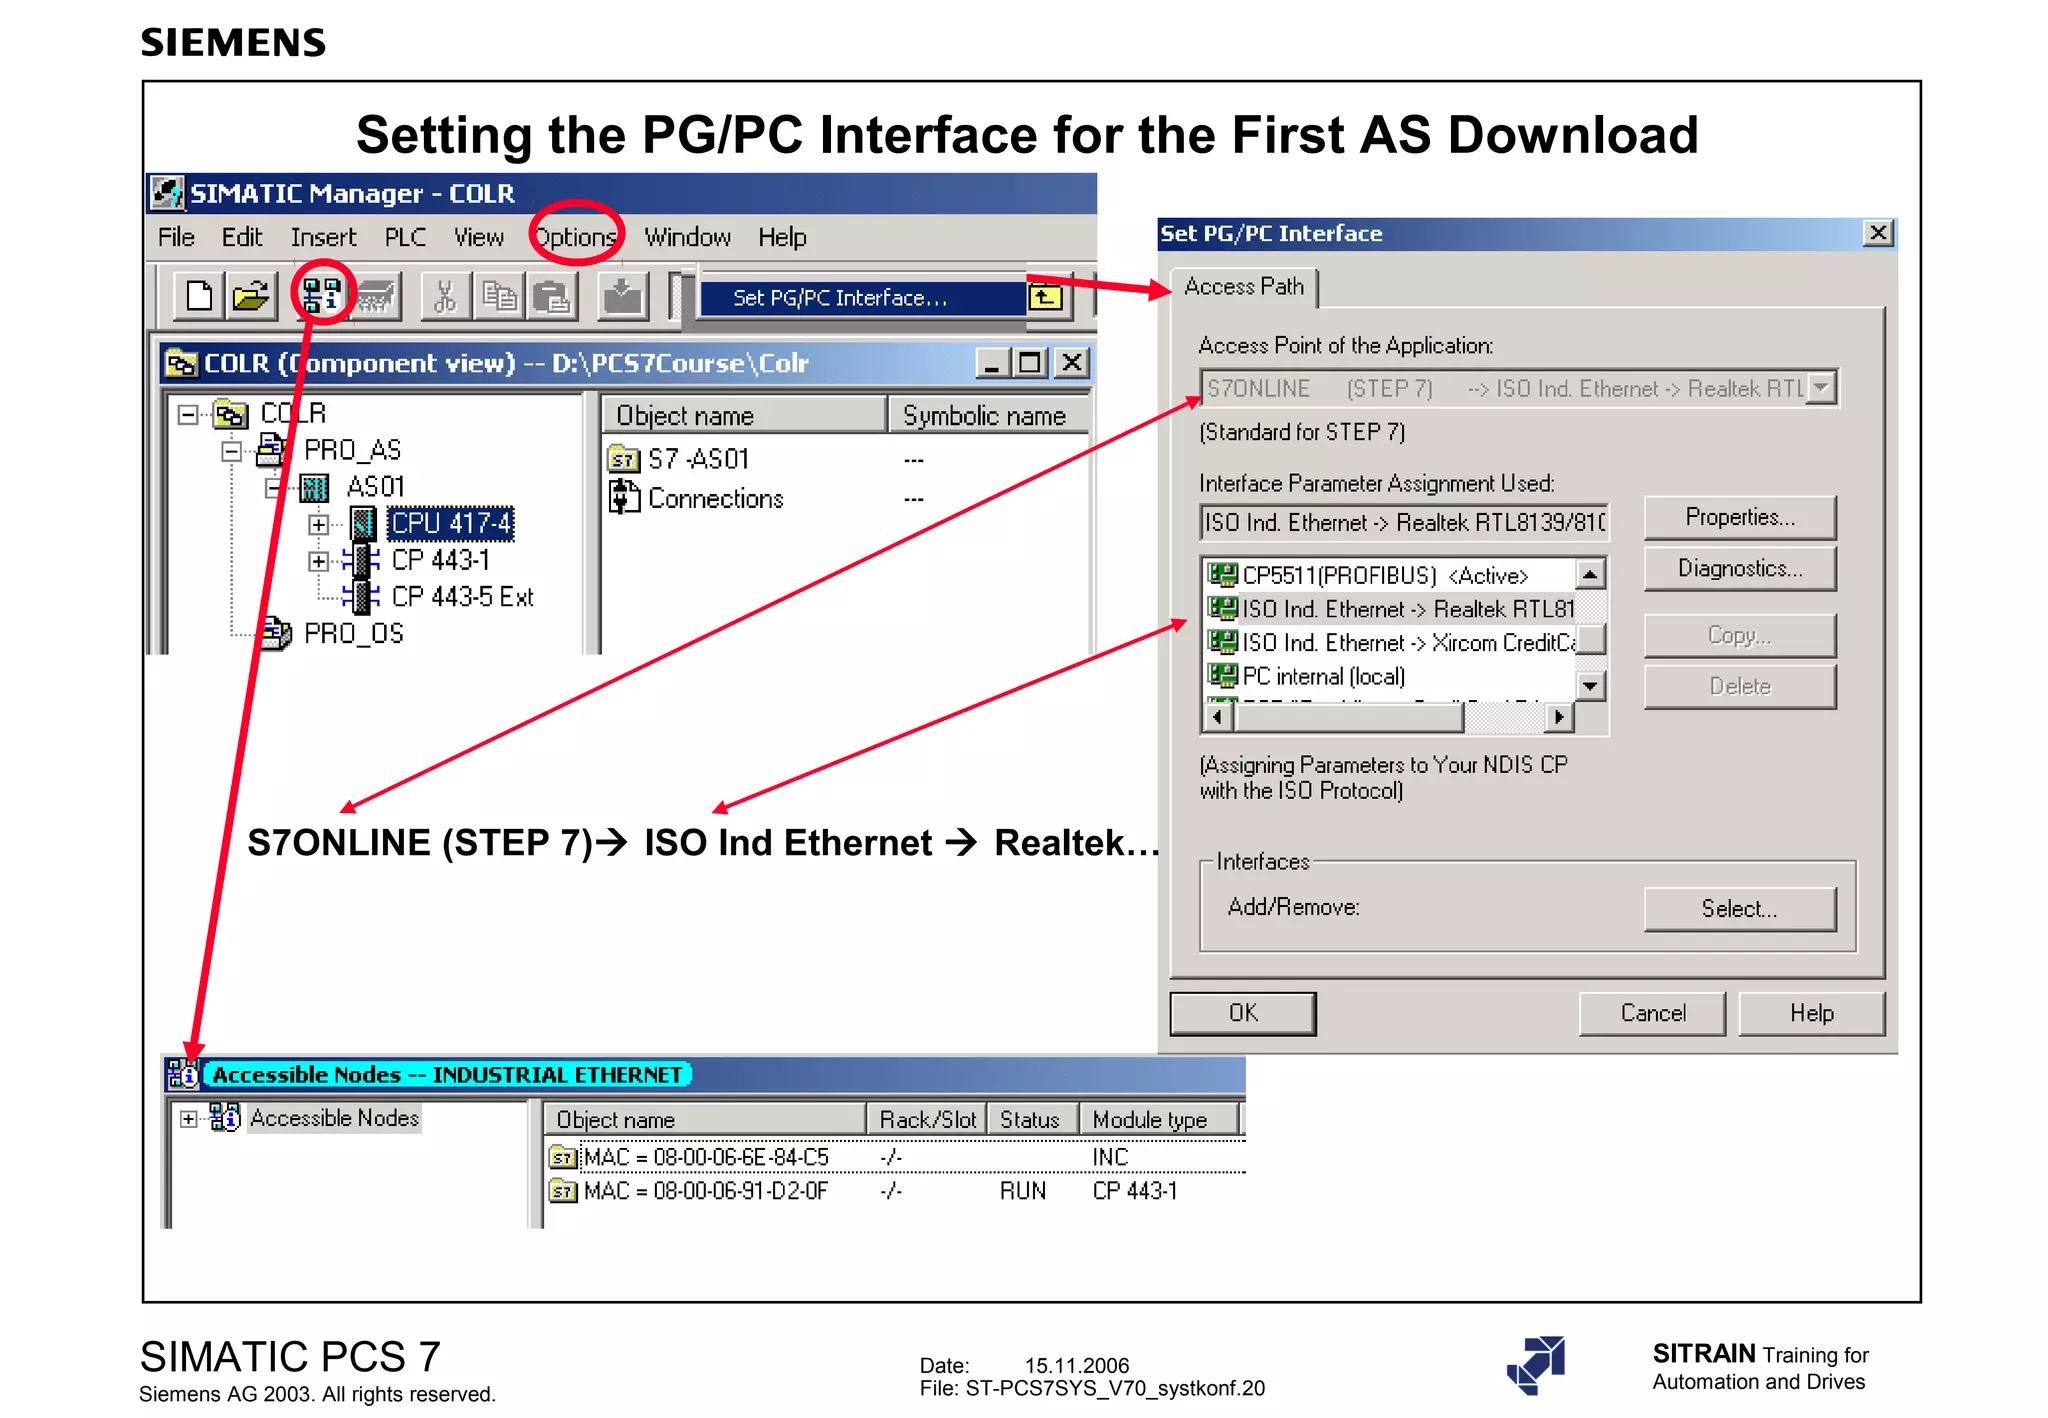This screenshot has width=2048, height=1418.
Task: Click the Paste toolbar icon
Action: (x=550, y=296)
